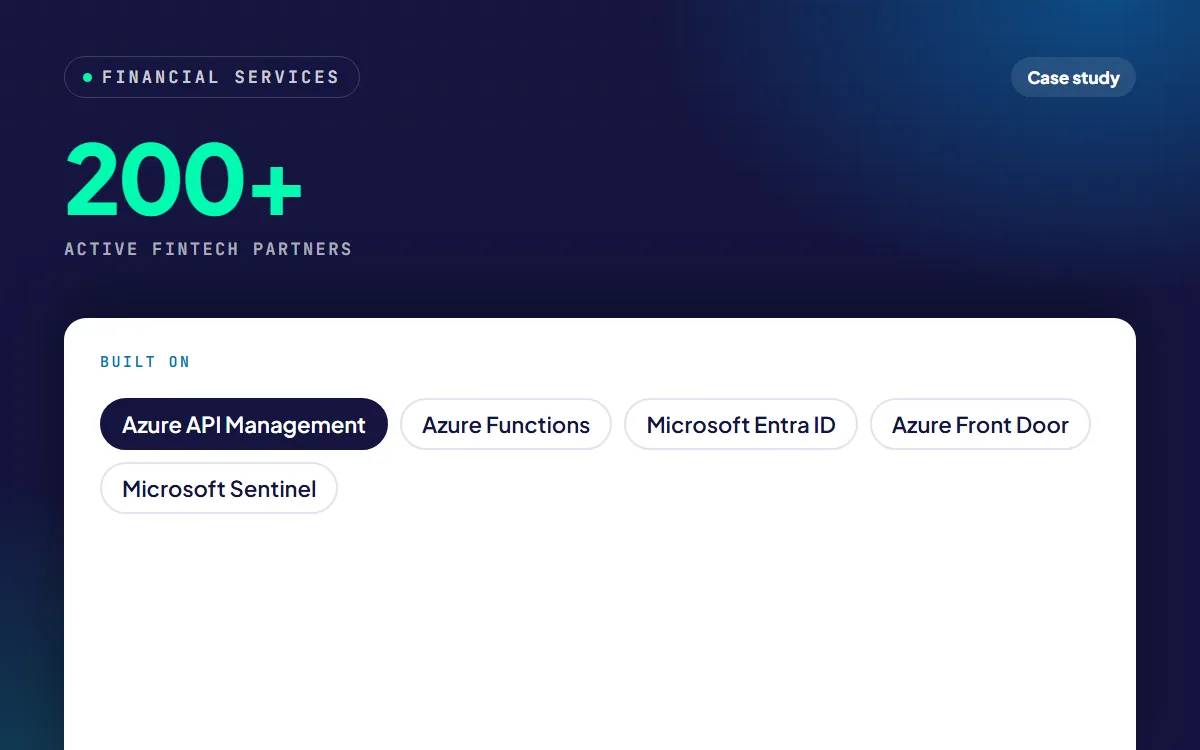The height and width of the screenshot is (750, 1200).
Task: Click the word study in the badge
Action: (x=1097, y=78)
